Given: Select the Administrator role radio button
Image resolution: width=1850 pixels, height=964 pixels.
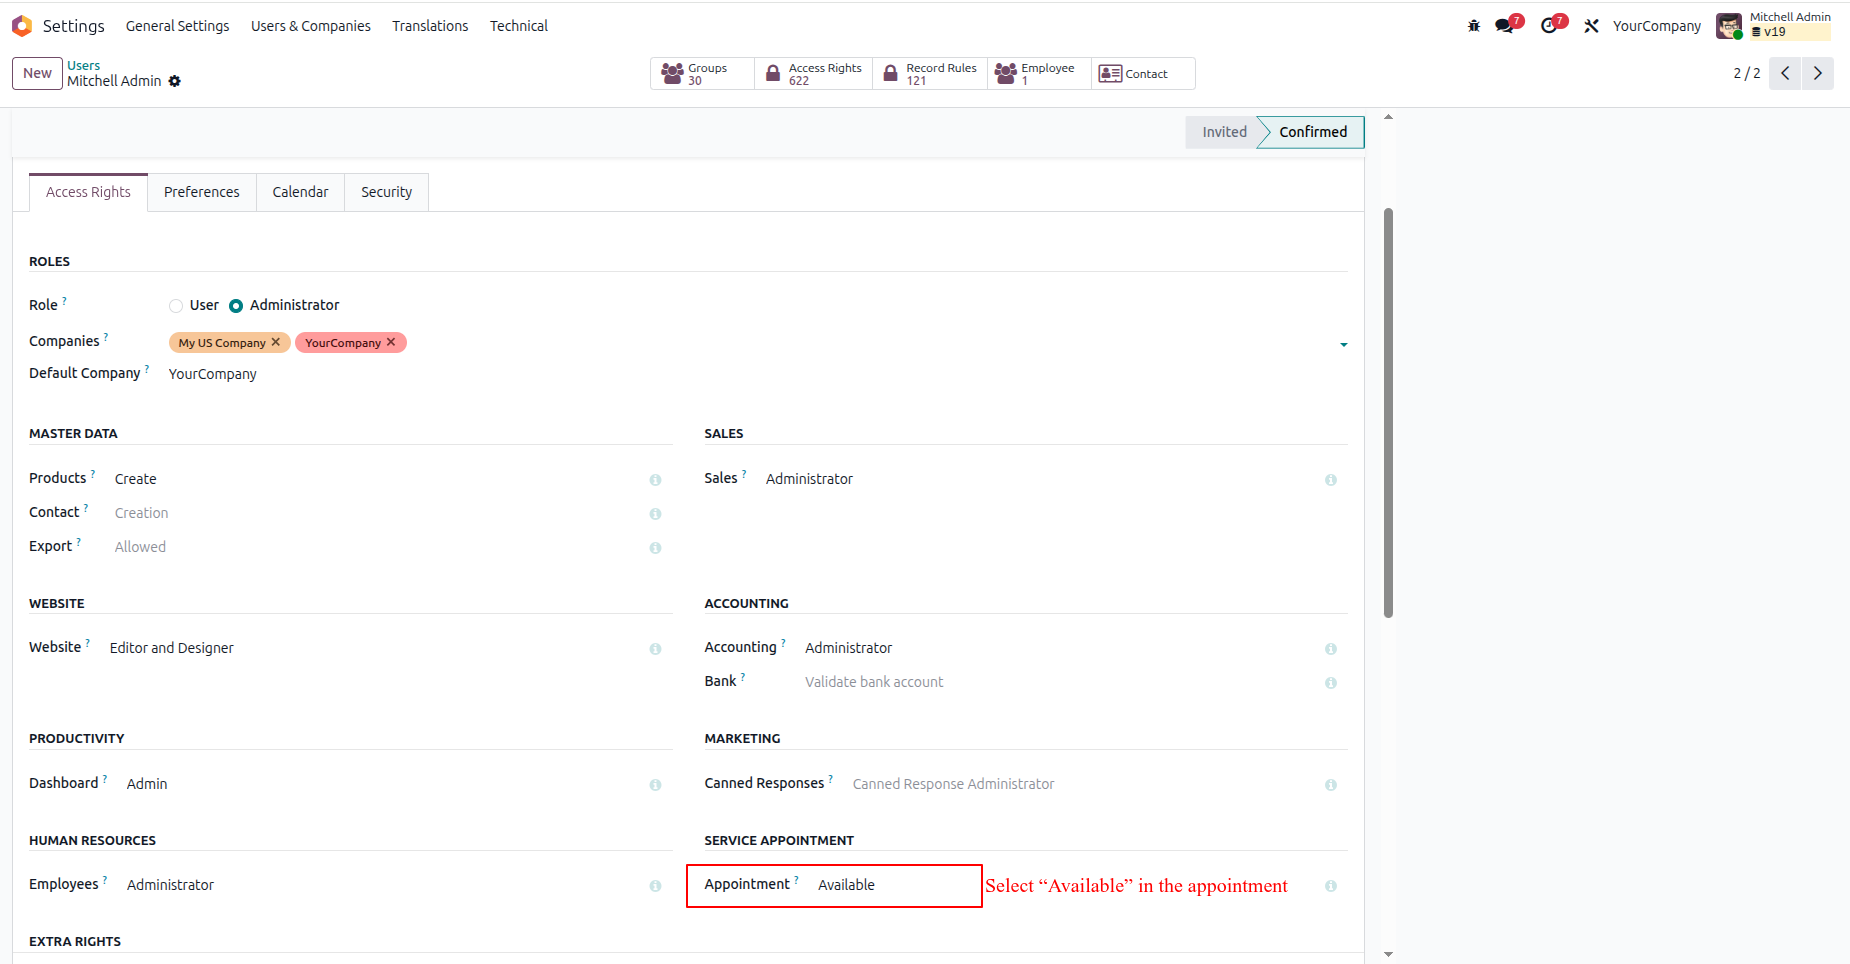Looking at the screenshot, I should tap(236, 306).
